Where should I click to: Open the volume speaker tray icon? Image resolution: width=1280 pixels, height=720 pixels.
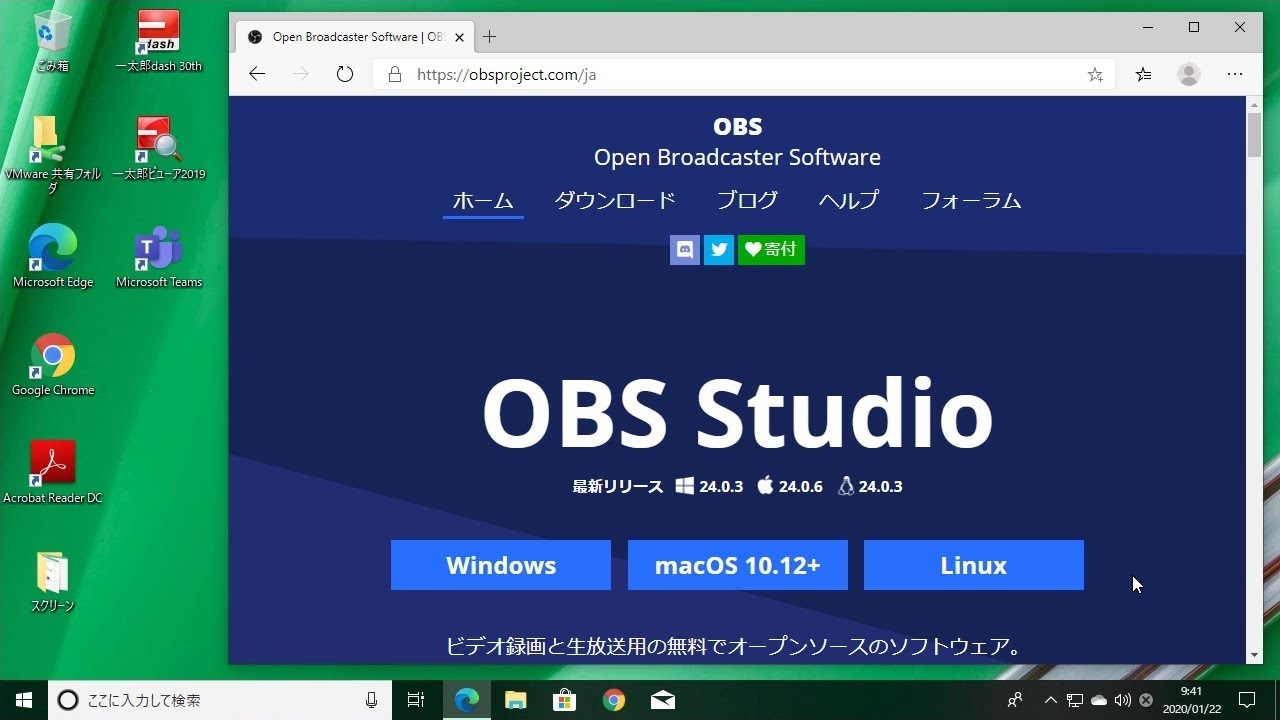pos(1123,700)
